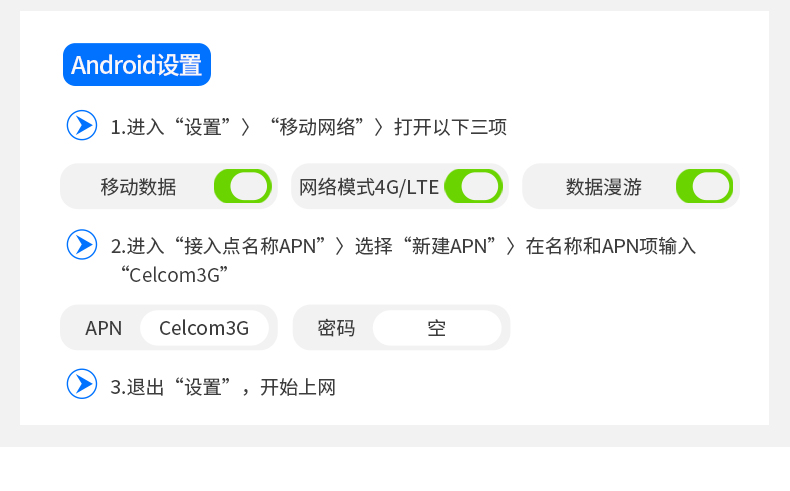Click the step 3 退出“设置” text
Screen dimensions: 790x491
click(x=171, y=387)
